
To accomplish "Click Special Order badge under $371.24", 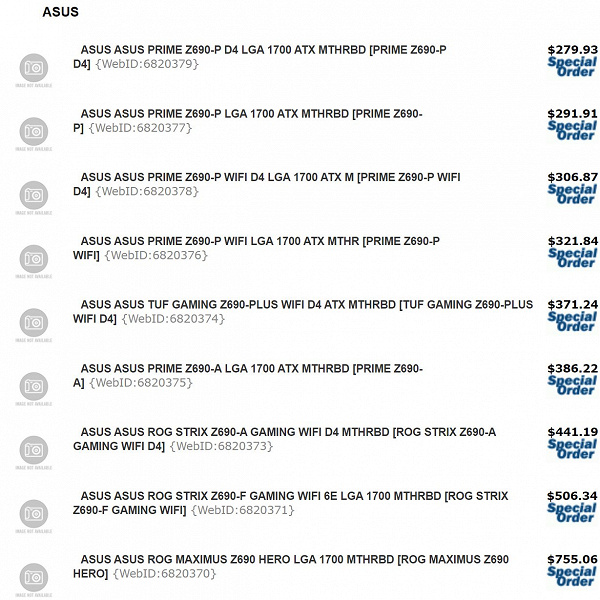I will tap(572, 321).
